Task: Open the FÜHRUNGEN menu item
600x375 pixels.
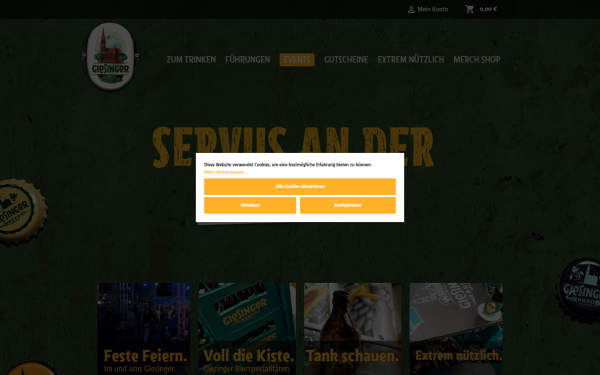Action: point(248,60)
